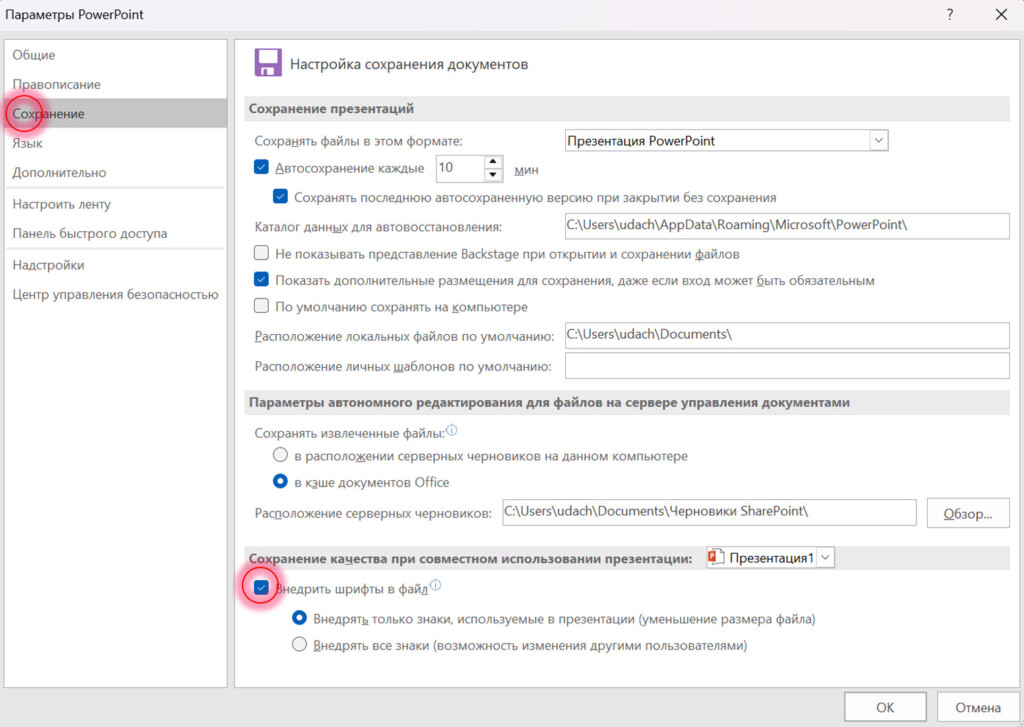Uncheck Сохранять последнюю автосохраненную версию
The width and height of the screenshot is (1024, 727).
281,197
